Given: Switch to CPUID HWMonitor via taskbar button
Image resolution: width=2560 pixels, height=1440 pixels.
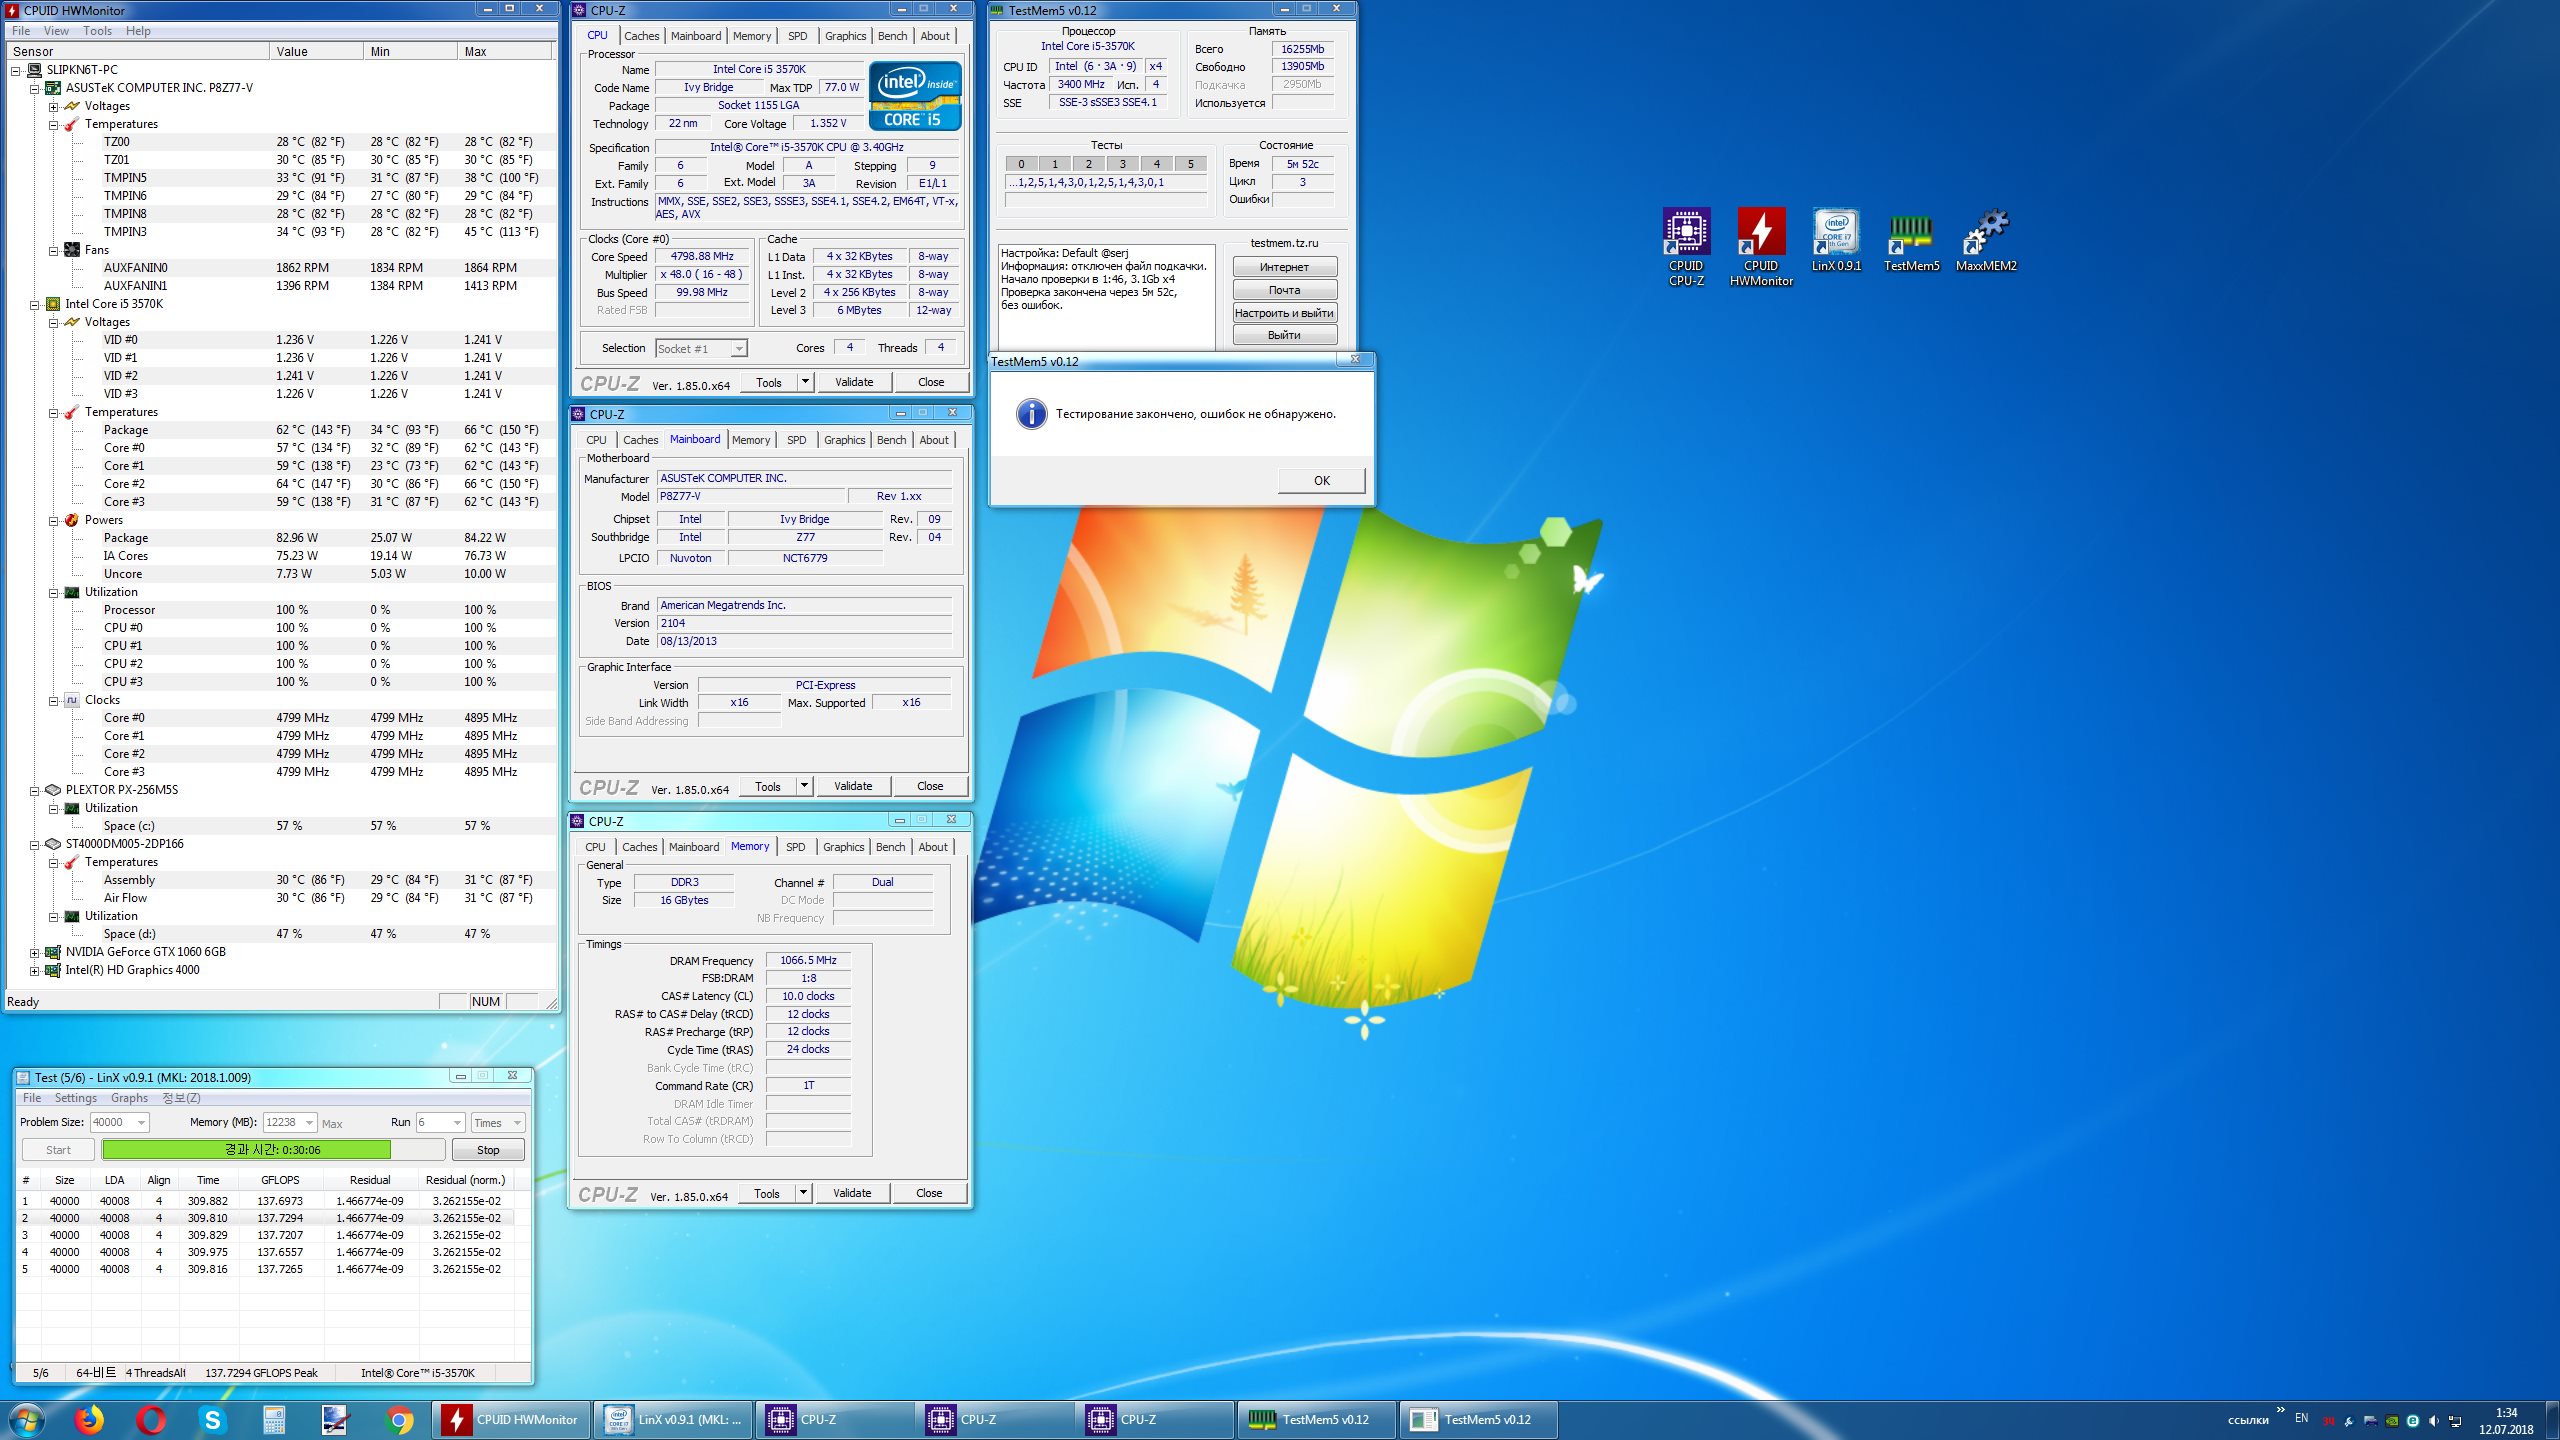Looking at the screenshot, I should [512, 1420].
